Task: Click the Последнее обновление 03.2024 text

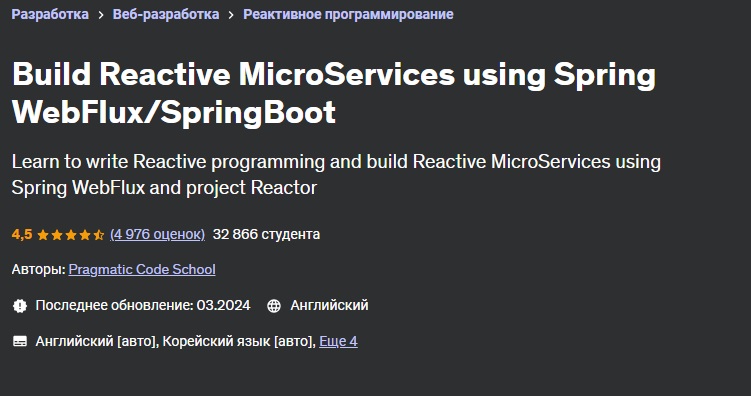Action: (x=143, y=305)
